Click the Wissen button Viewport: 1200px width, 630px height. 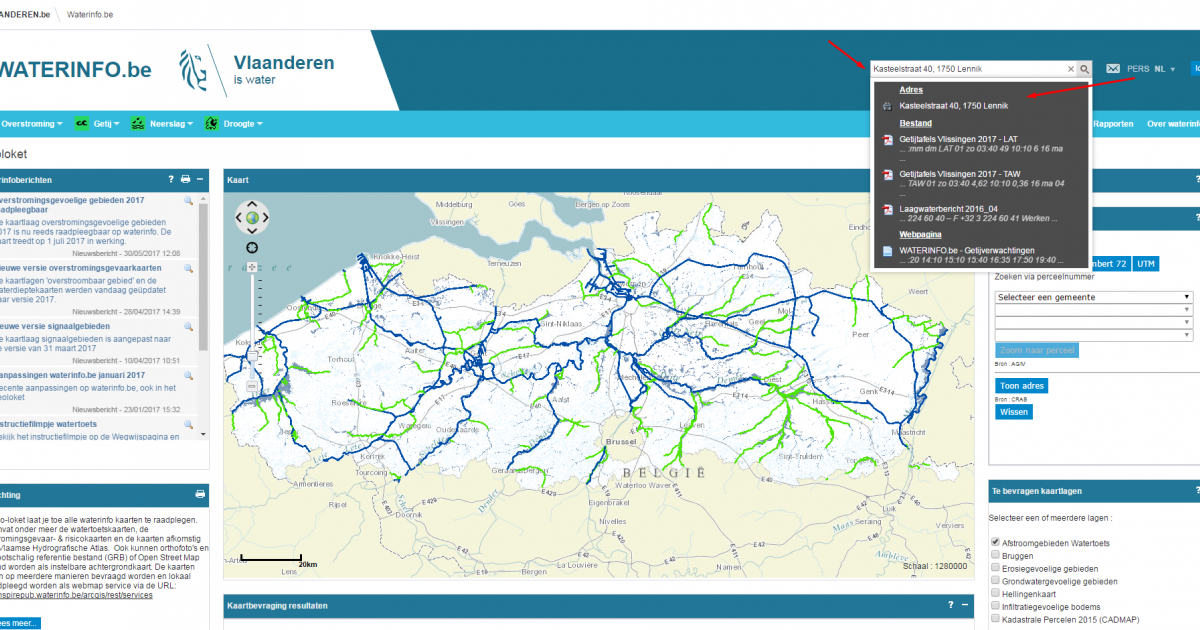(1014, 412)
